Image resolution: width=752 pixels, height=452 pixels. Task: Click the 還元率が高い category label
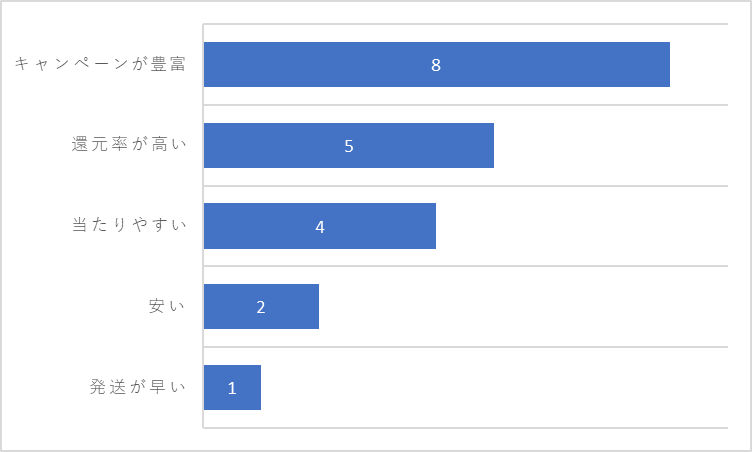pos(129,144)
